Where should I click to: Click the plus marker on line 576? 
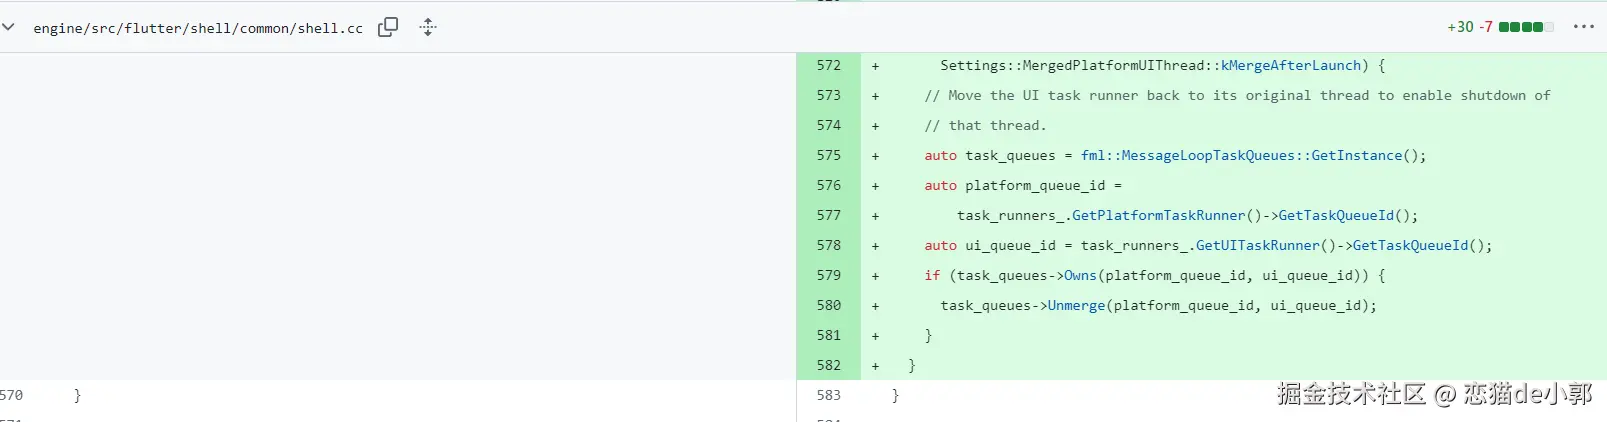tap(875, 185)
